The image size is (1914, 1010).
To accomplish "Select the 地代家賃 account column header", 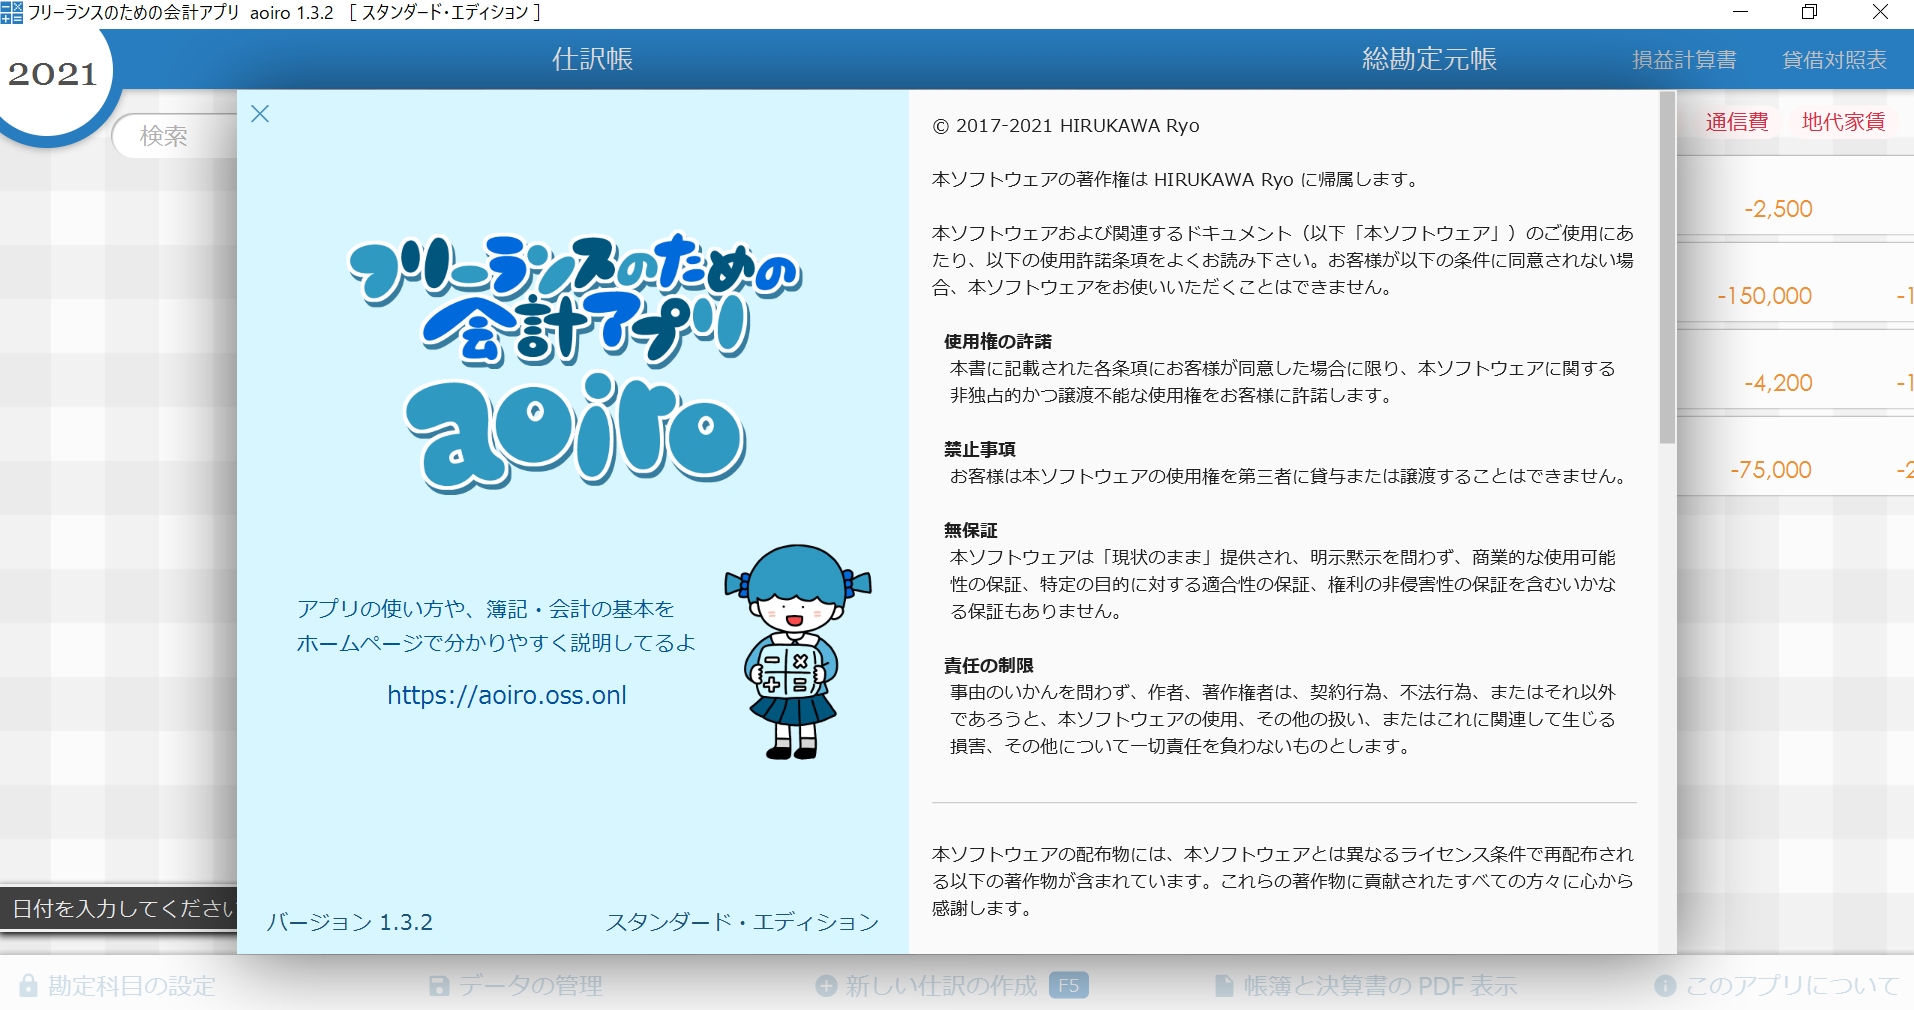I will [x=1843, y=120].
